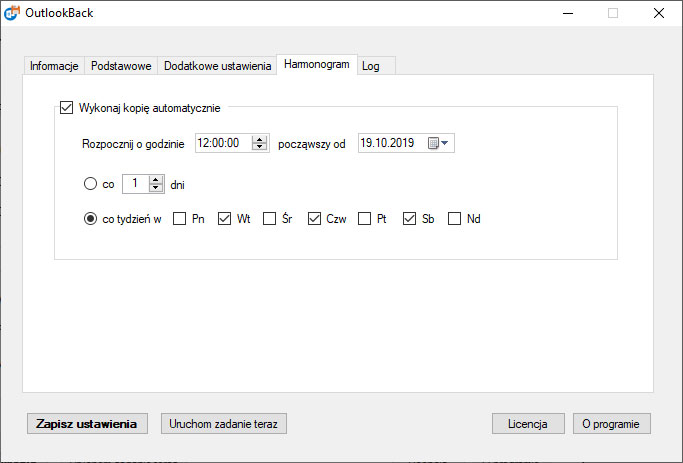
Task: Click into the 12:00:00 time field
Action: coord(223,143)
